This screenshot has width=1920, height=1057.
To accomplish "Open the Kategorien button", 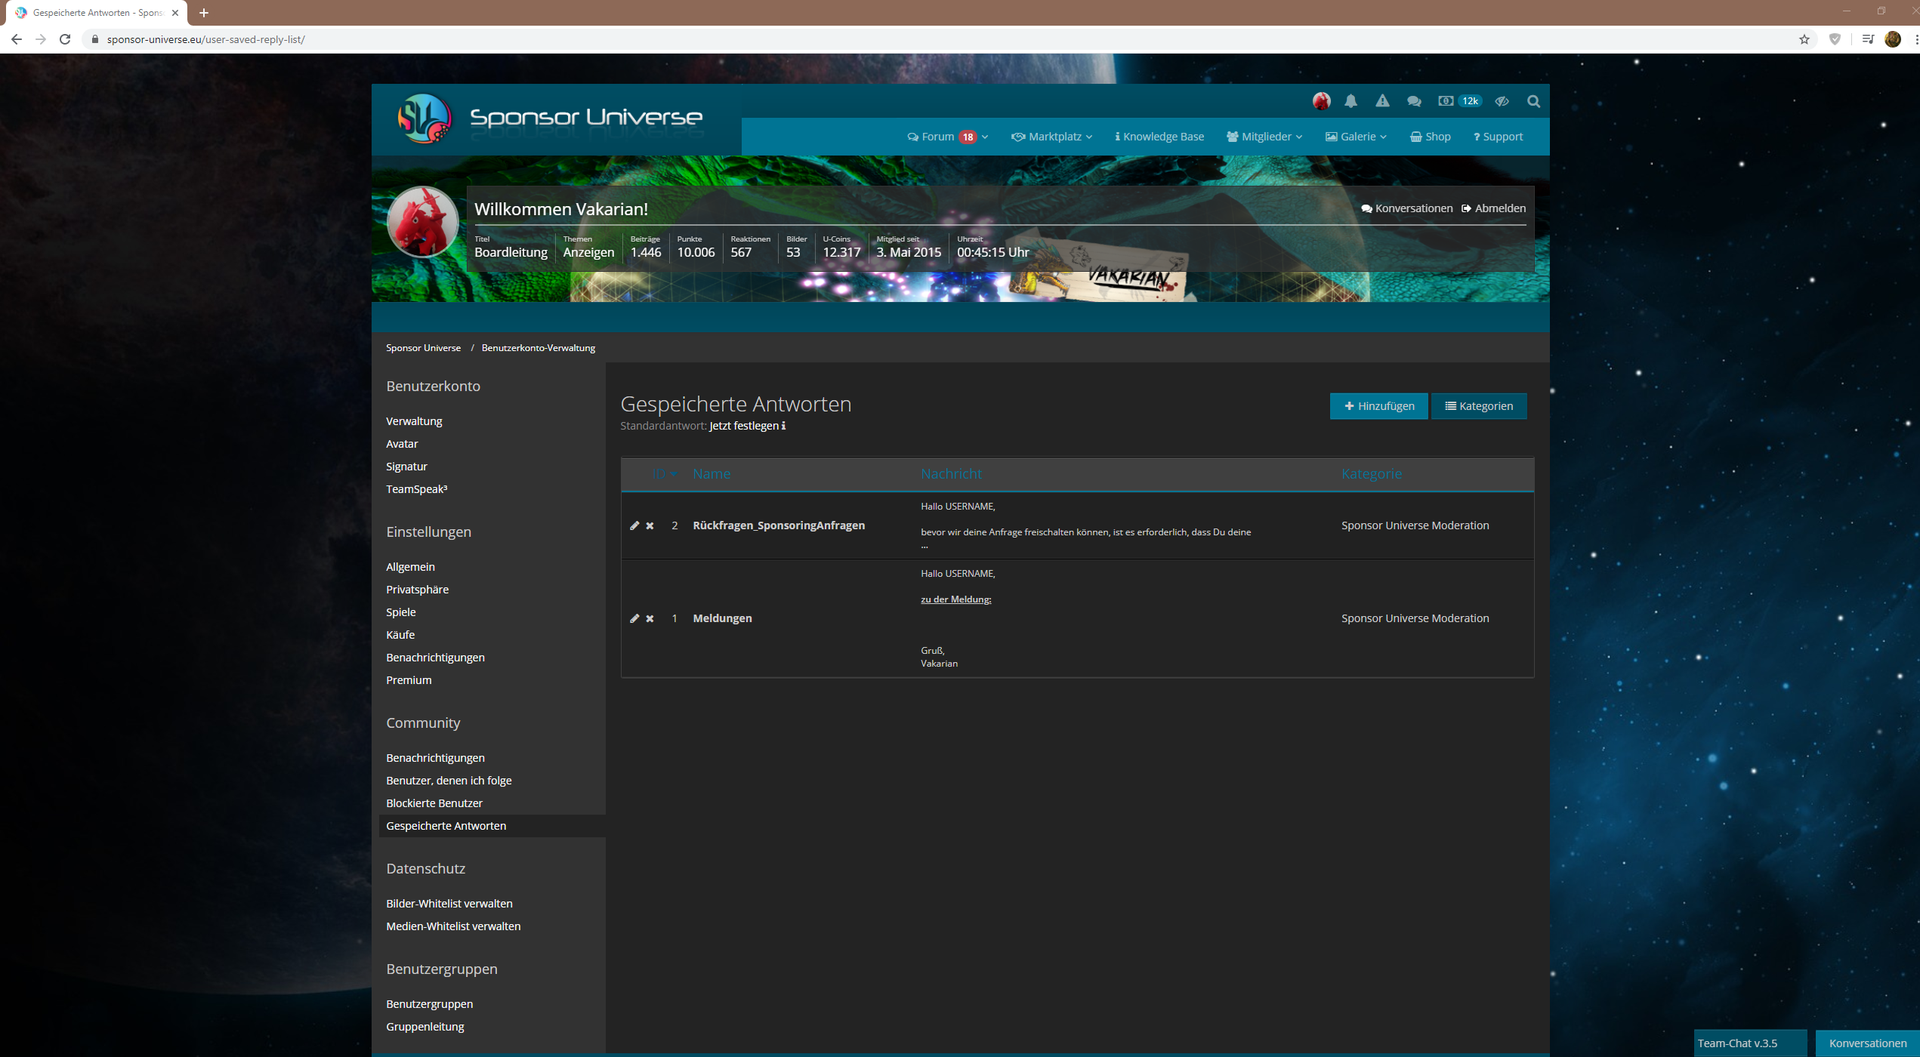I will pyautogui.click(x=1478, y=406).
